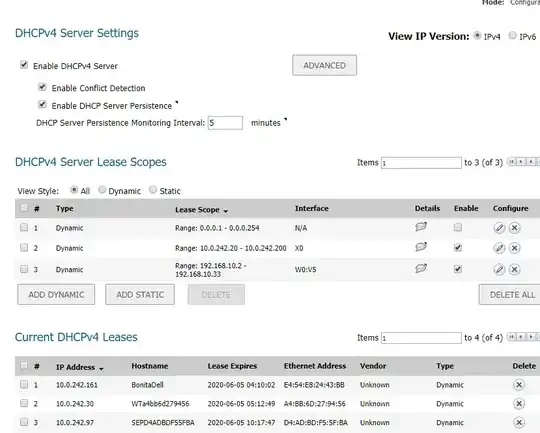Select all lease scopes header checkbox
Viewport: 540px width, 433px height.
tap(24, 208)
